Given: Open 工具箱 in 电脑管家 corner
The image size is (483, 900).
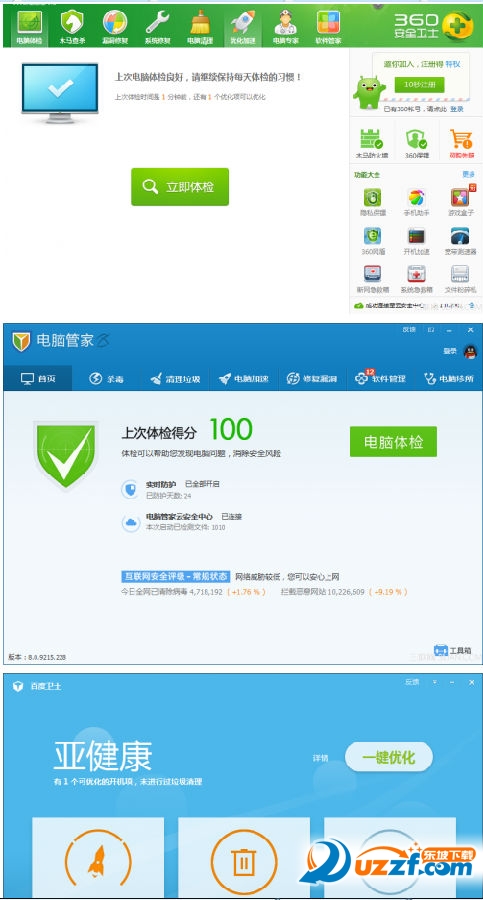Looking at the screenshot, I should pos(453,650).
